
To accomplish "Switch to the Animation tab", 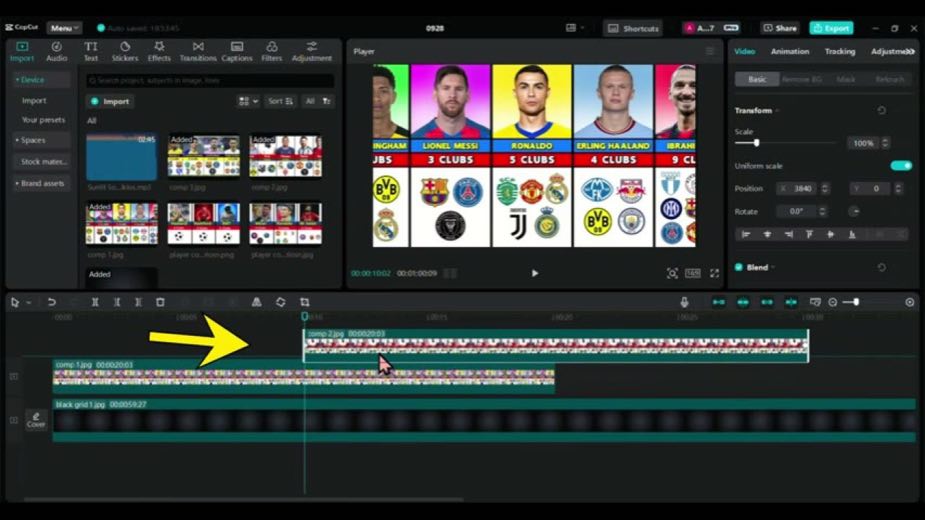I will coord(790,51).
